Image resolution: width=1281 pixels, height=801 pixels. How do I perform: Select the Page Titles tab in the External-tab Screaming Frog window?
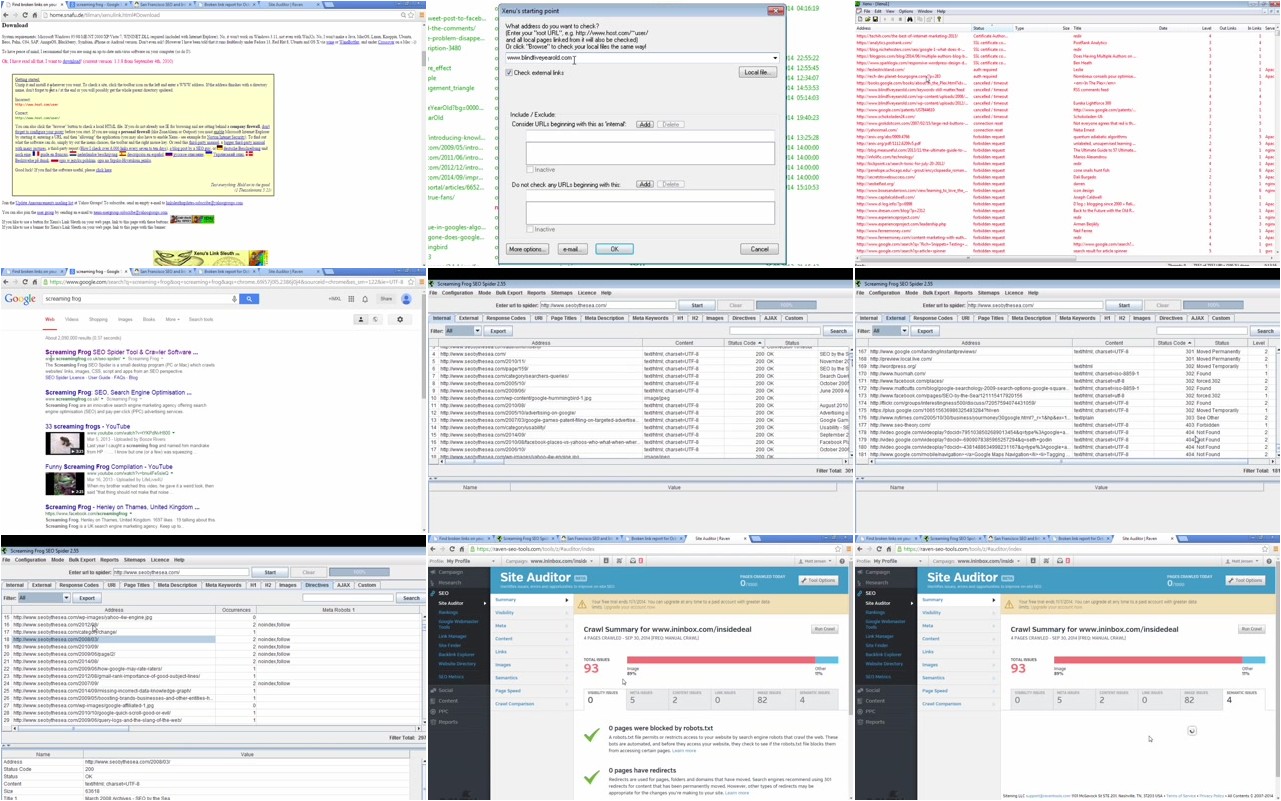pos(991,318)
